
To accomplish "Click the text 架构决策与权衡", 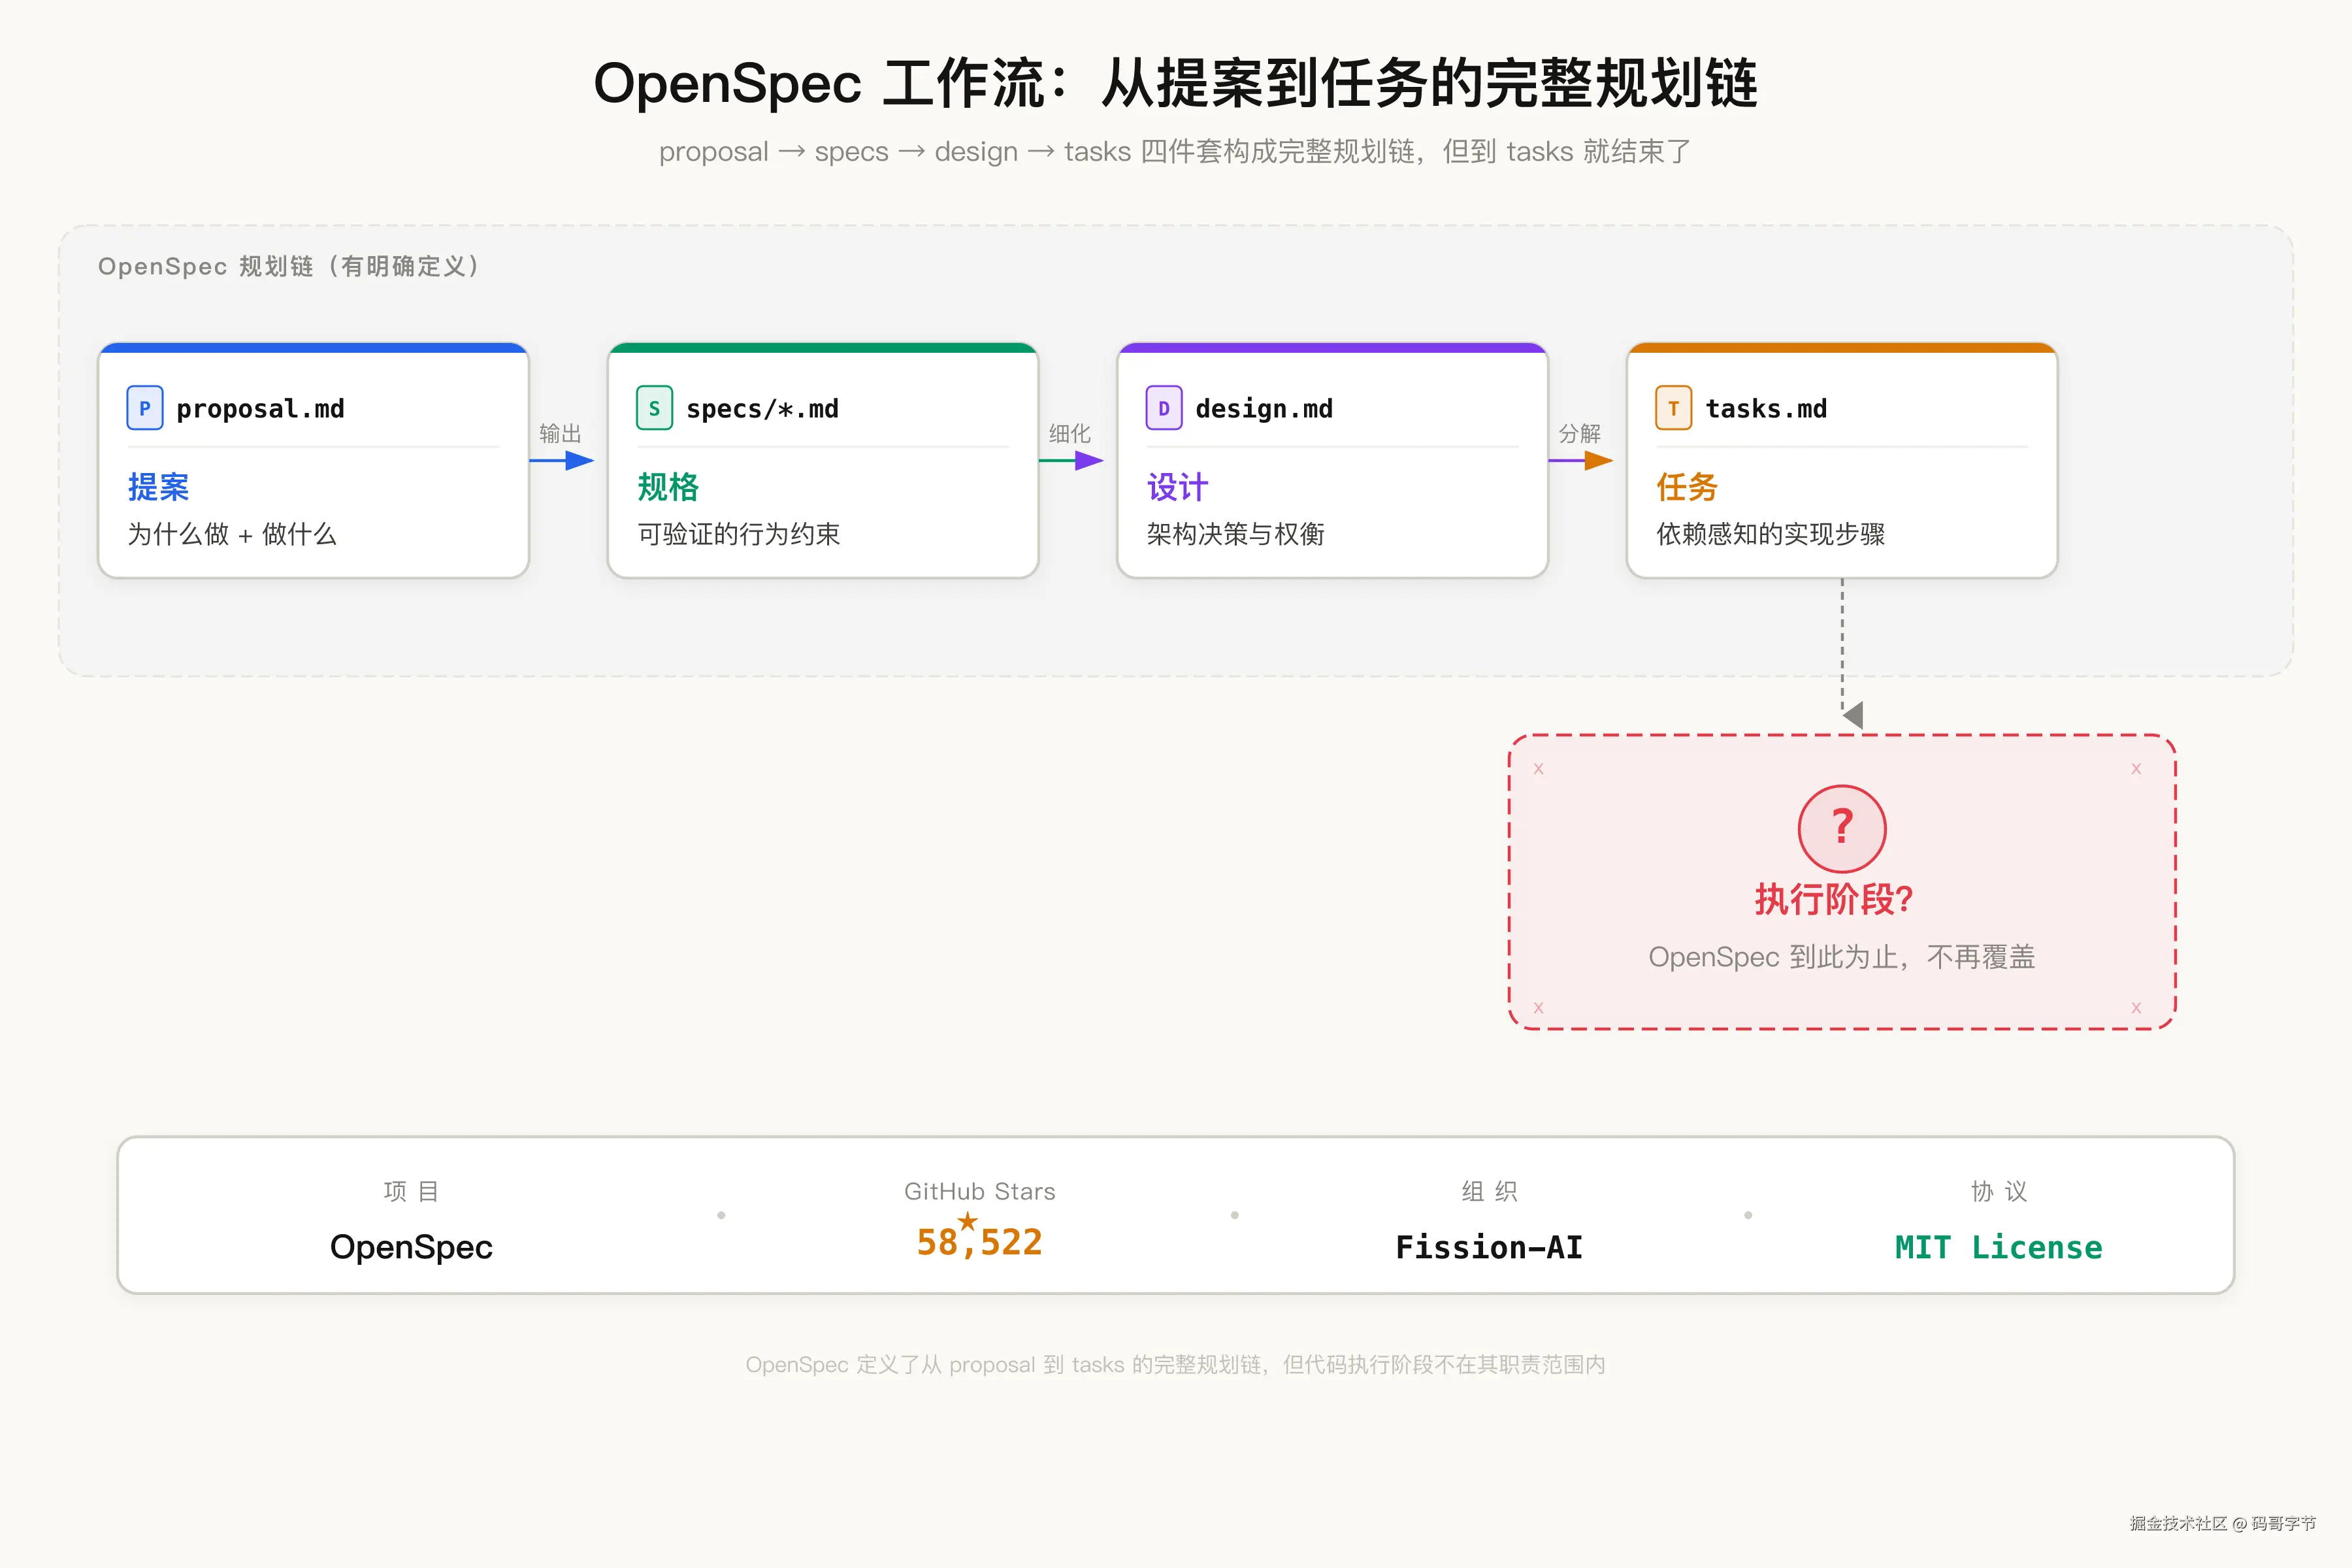I will [x=1235, y=534].
